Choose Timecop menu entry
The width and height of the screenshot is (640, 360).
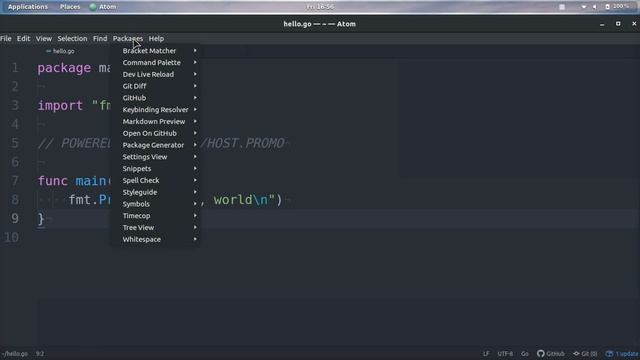click(156, 216)
